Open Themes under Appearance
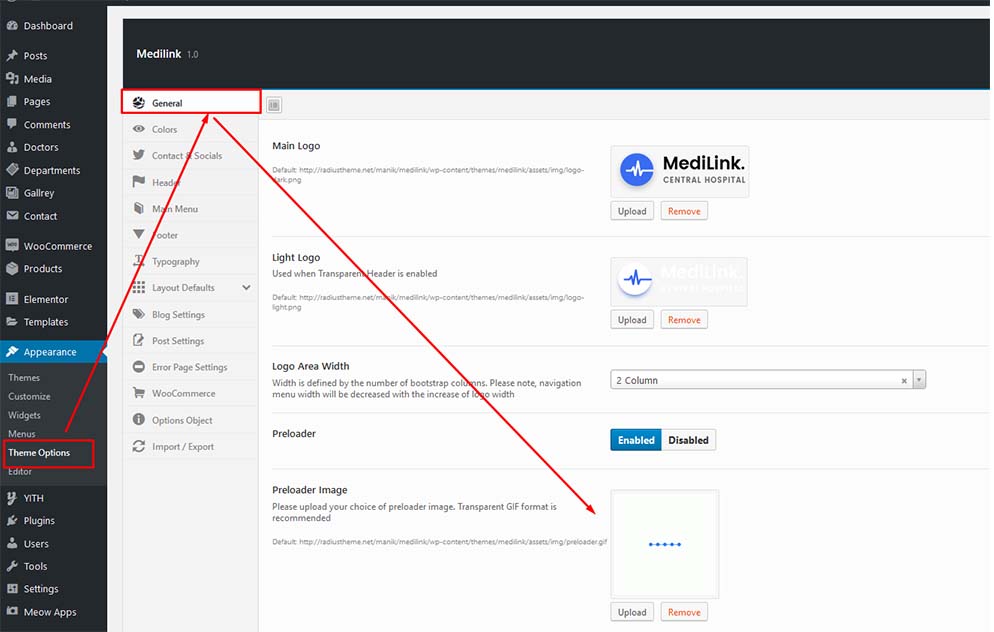994x632 pixels. point(24,377)
